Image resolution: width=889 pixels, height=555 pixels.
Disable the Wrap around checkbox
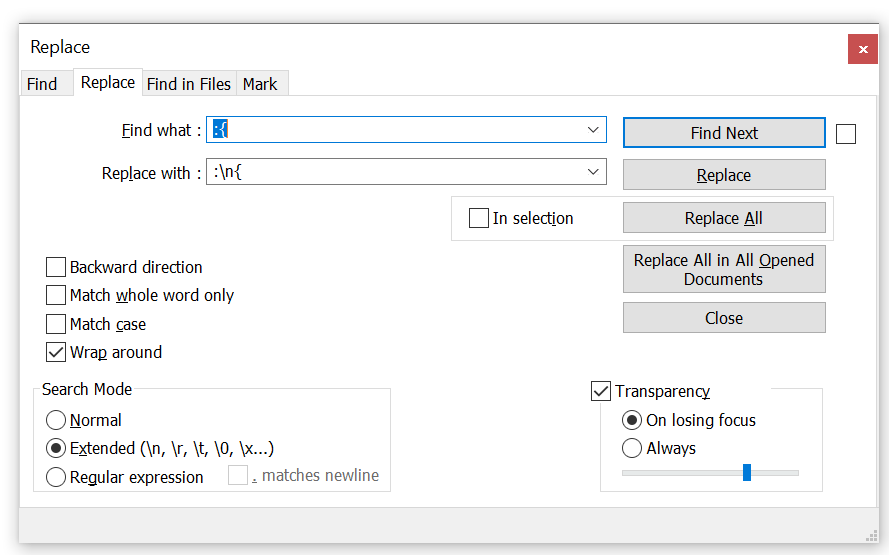pyautogui.click(x=56, y=352)
